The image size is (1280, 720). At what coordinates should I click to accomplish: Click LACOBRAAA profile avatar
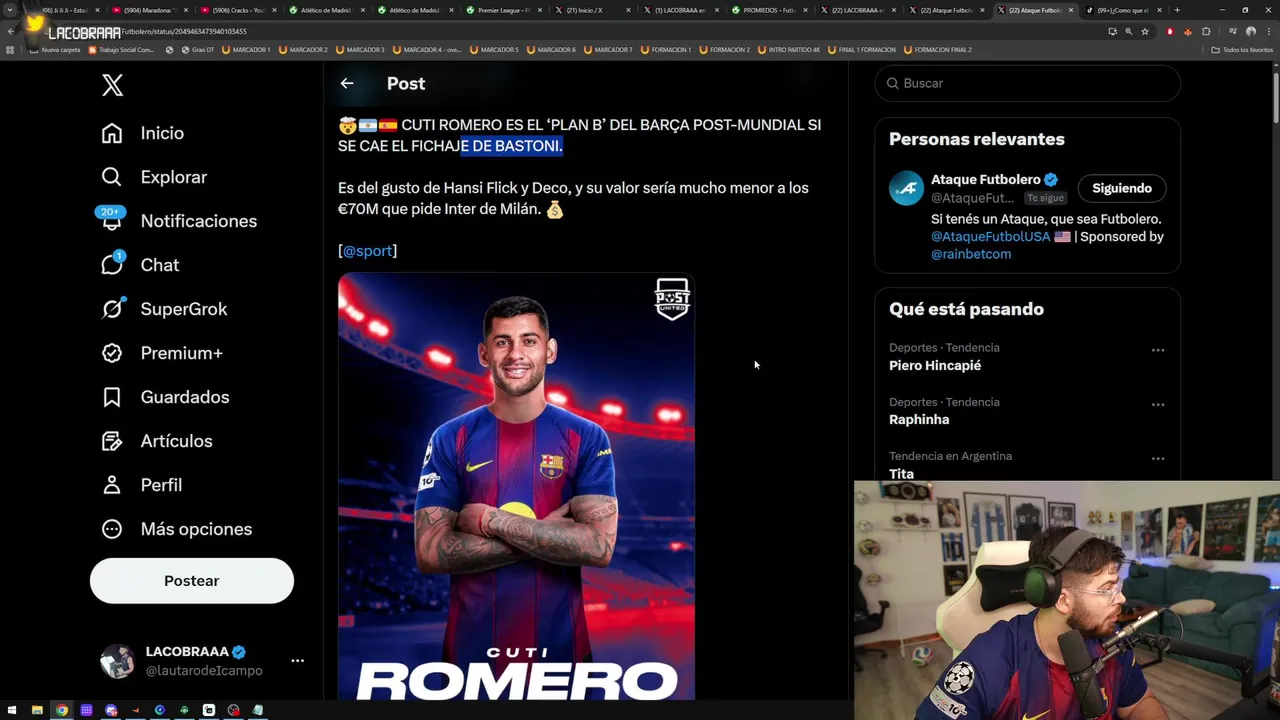pos(117,661)
